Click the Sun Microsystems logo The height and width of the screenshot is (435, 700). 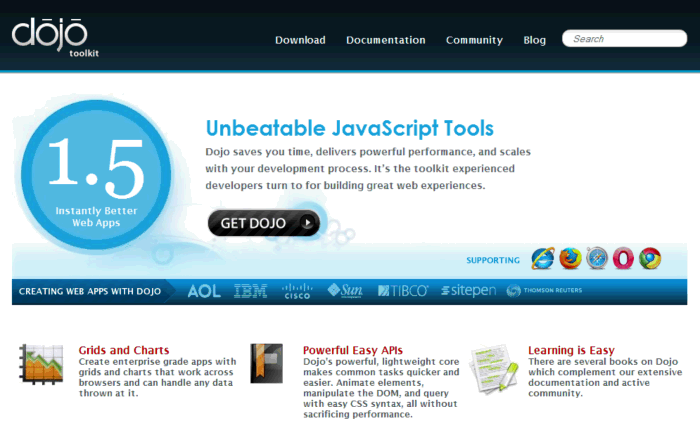(345, 291)
